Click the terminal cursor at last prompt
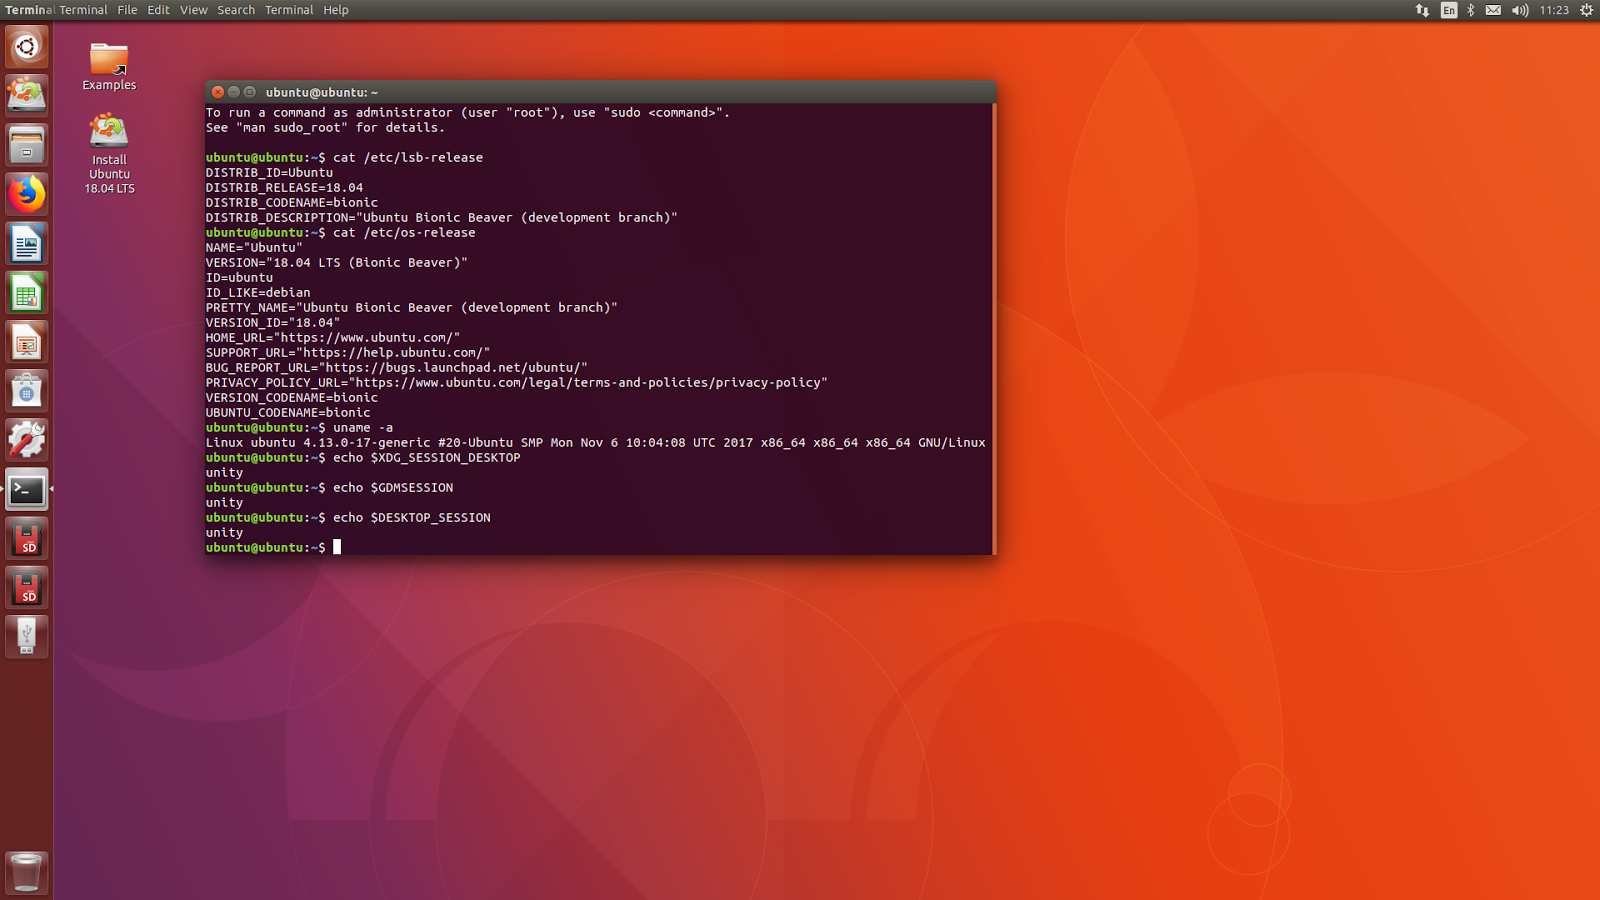Screen dimensions: 1600x900 pos(337,547)
